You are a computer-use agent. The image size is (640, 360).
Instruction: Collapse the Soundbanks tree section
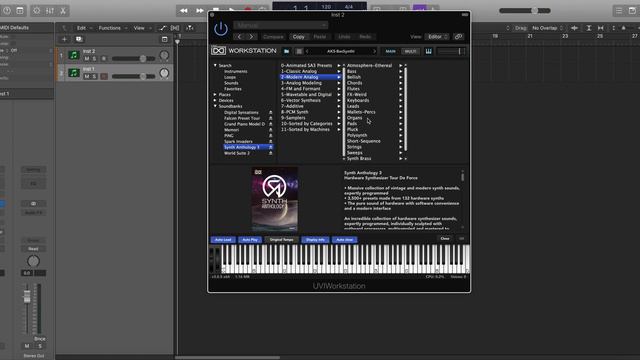point(215,106)
